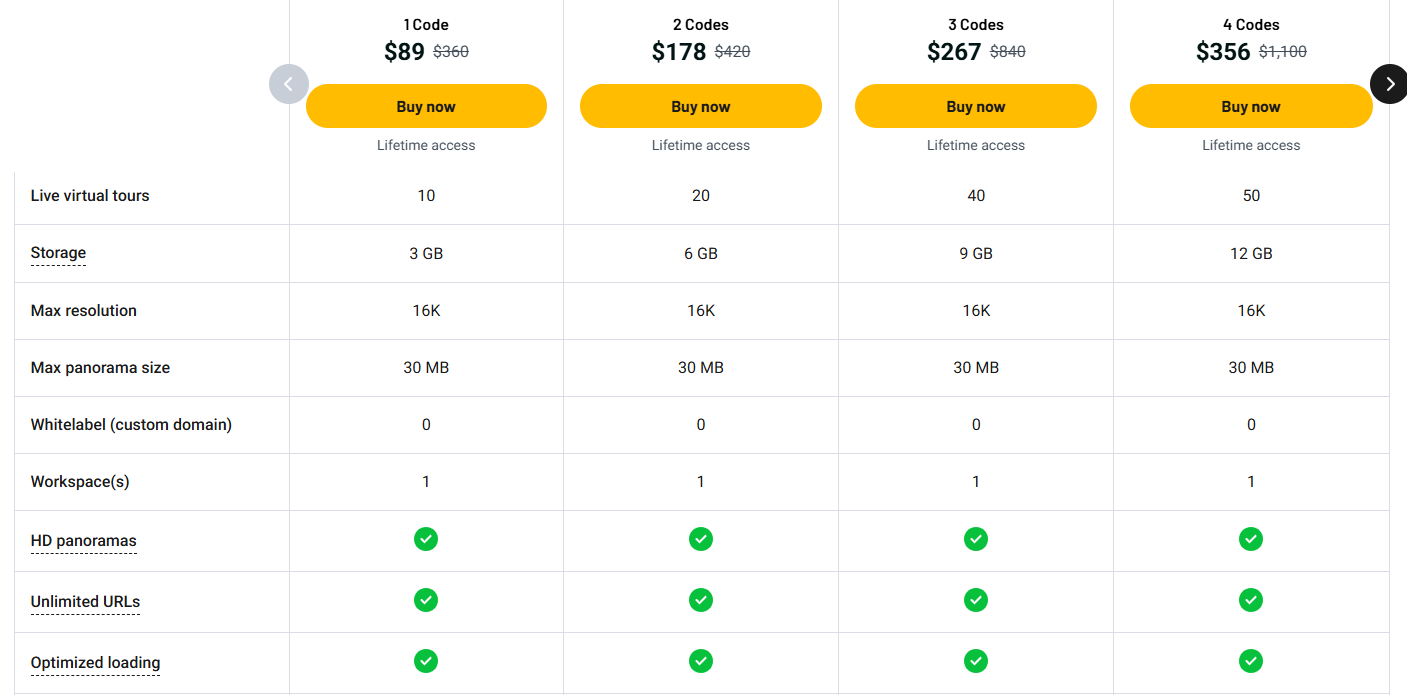Click the $356 price in 4 Codes
This screenshot has width=1407, height=695.
(1222, 52)
